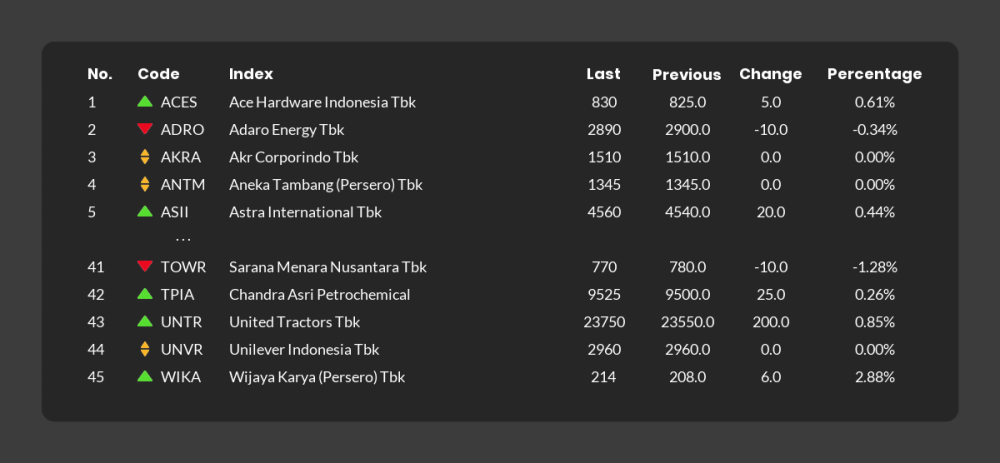Click the orange unchanged icon beside UNVR

tap(145, 349)
